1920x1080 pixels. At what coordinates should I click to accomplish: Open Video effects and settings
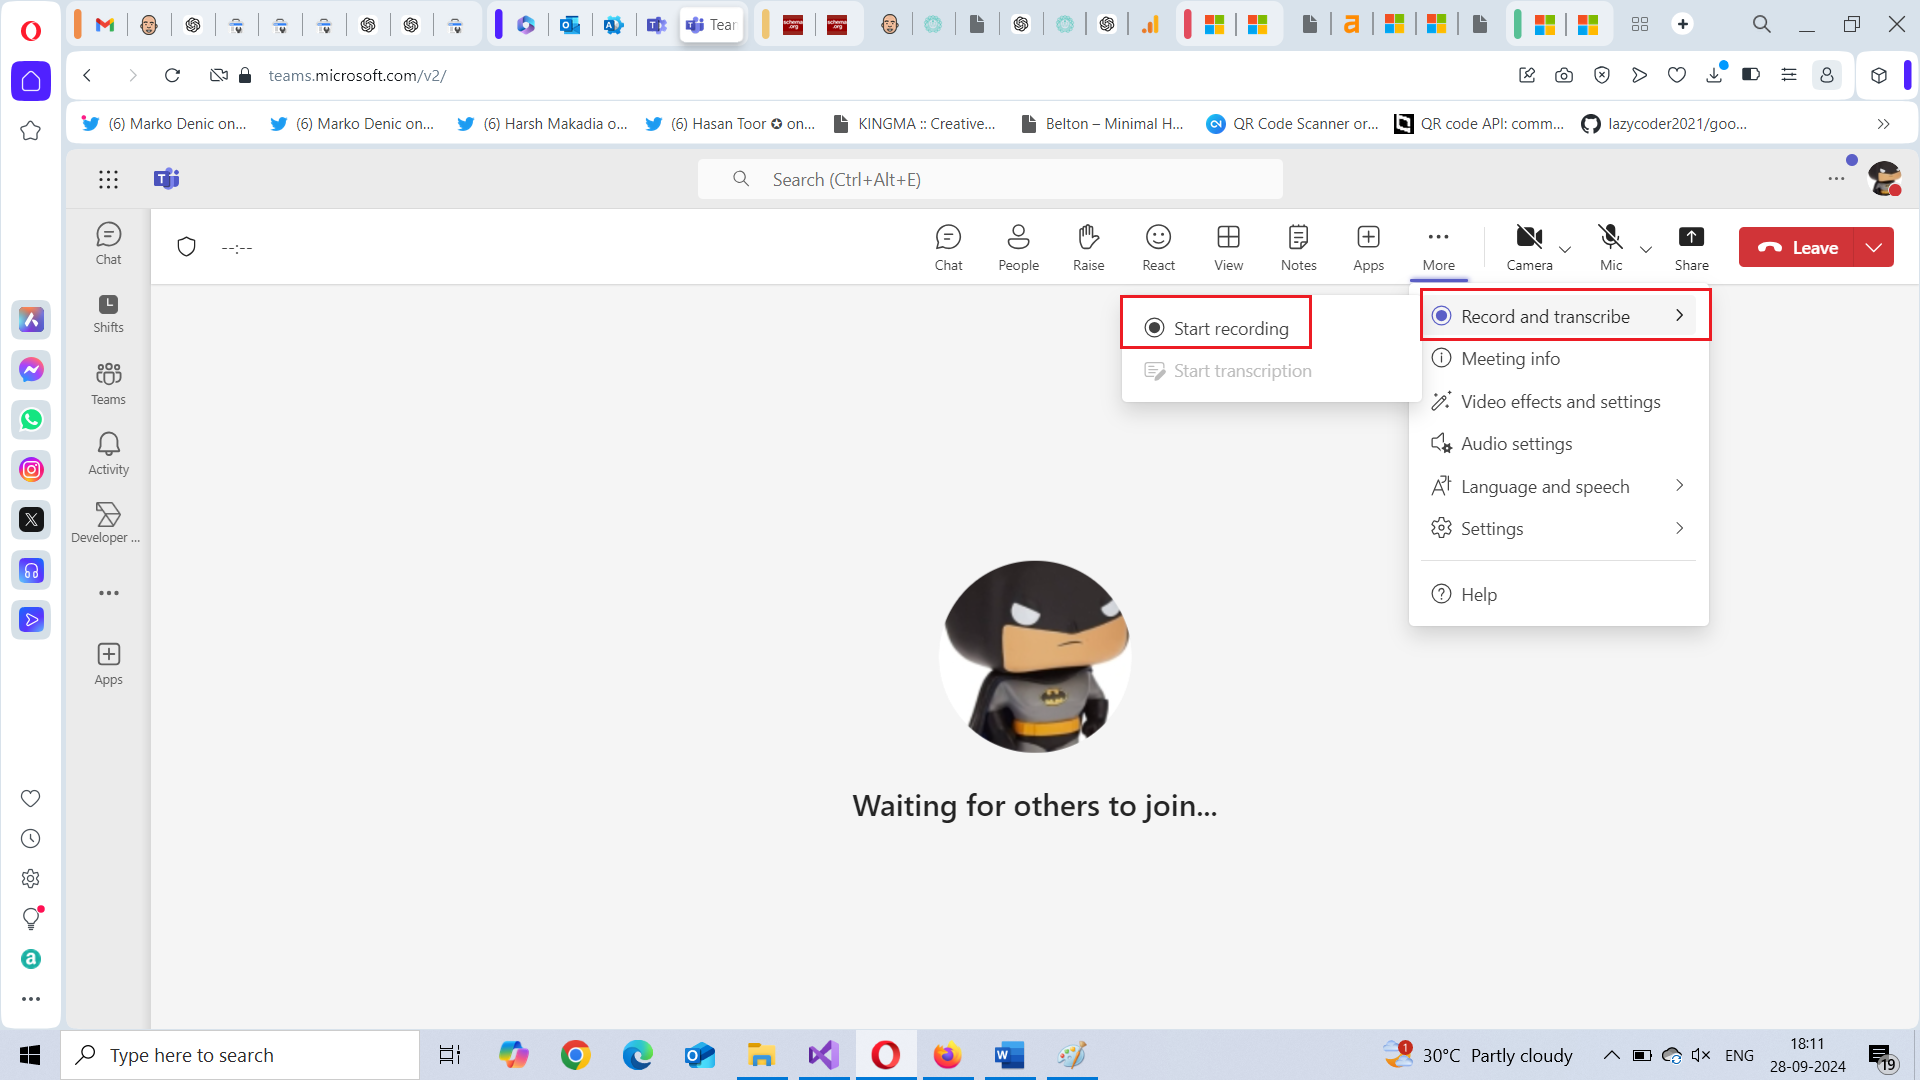pos(1559,401)
